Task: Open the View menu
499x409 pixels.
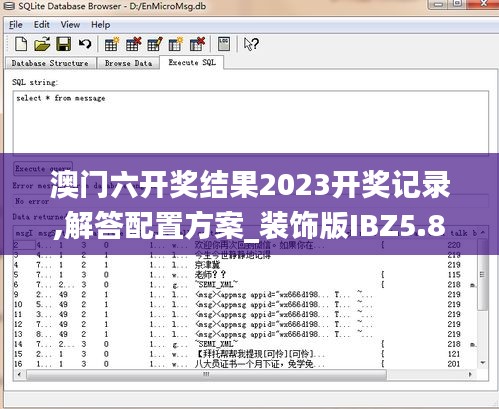Action: [70, 25]
